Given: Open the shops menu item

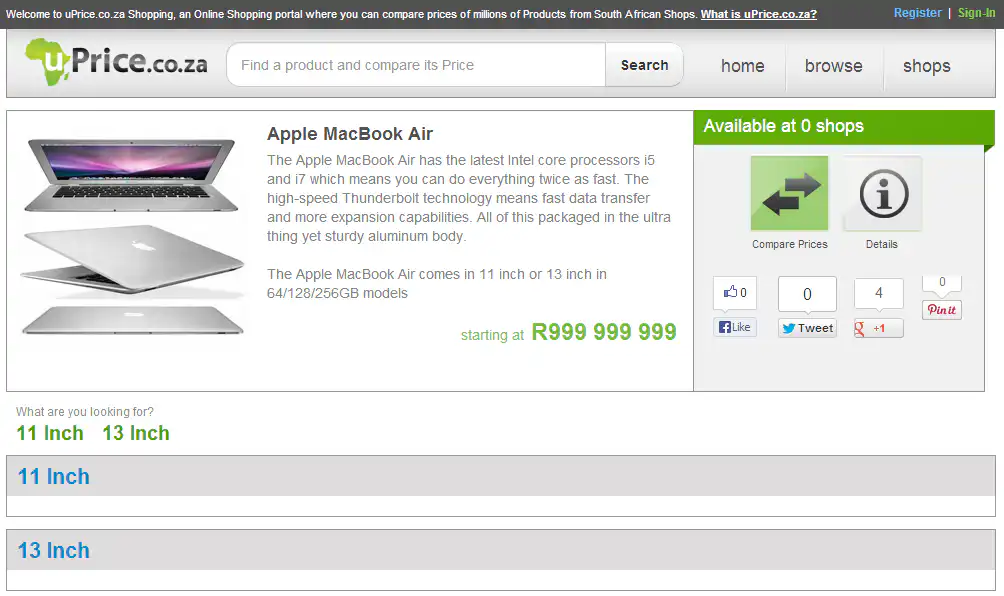Looking at the screenshot, I should (927, 66).
